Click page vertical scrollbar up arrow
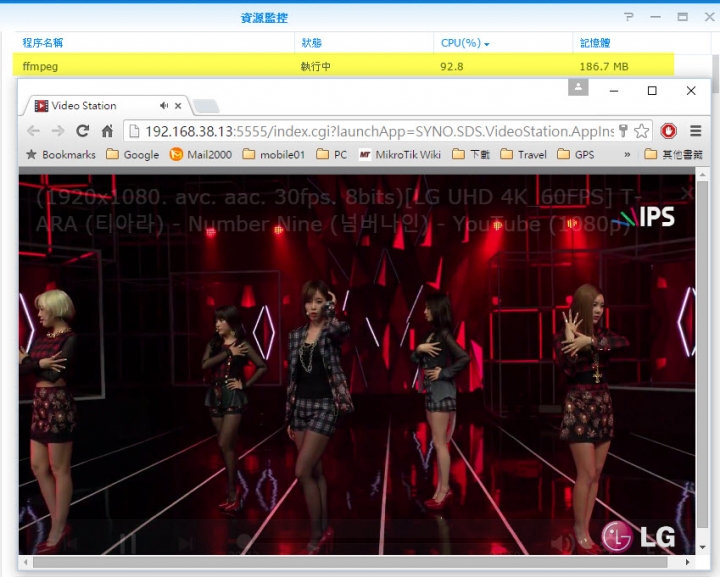Viewport: 720px width, 577px height. 702,174
